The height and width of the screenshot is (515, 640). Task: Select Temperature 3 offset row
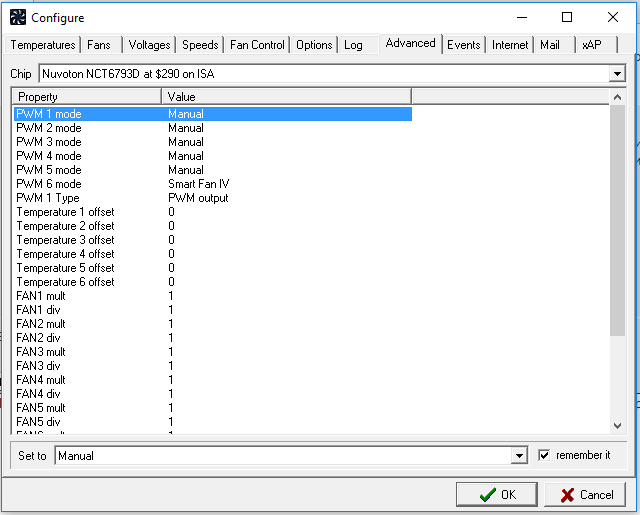point(213,240)
